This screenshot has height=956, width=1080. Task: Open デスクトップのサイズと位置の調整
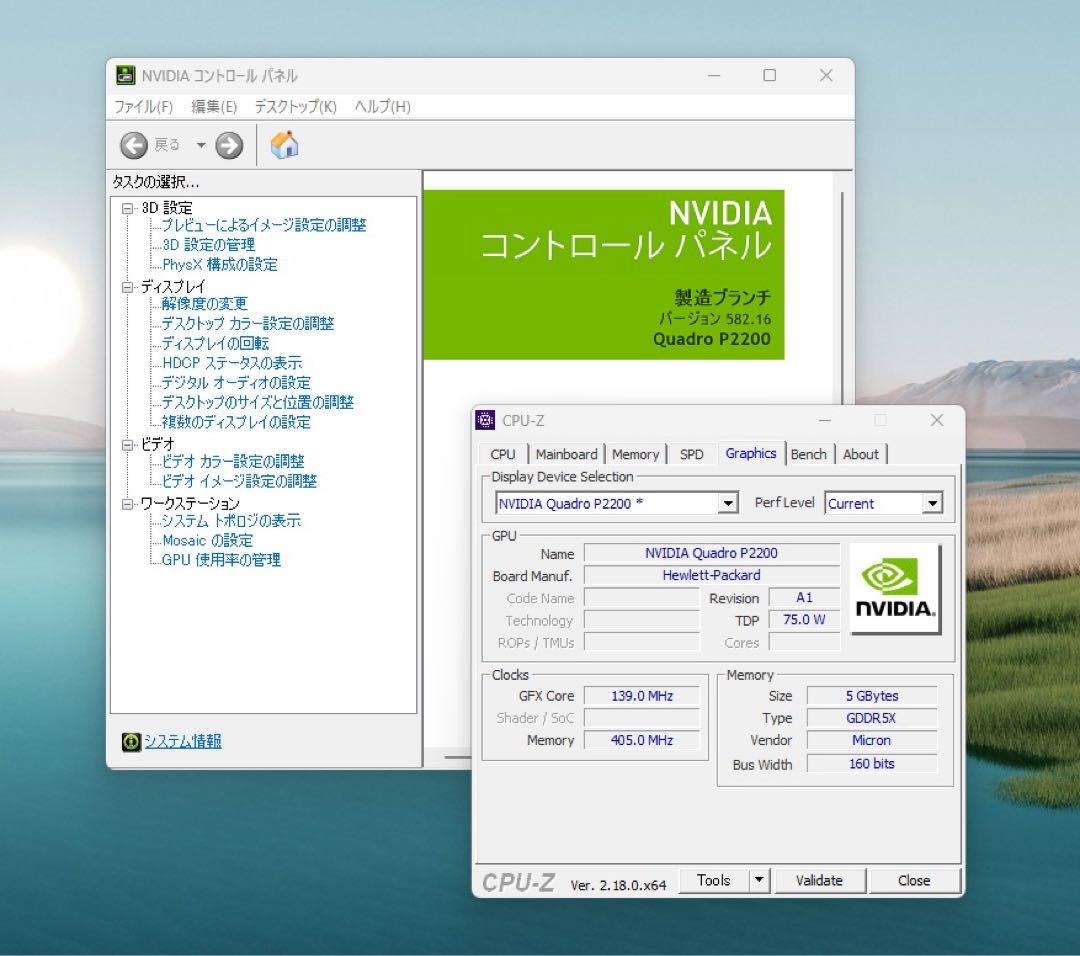click(x=258, y=402)
